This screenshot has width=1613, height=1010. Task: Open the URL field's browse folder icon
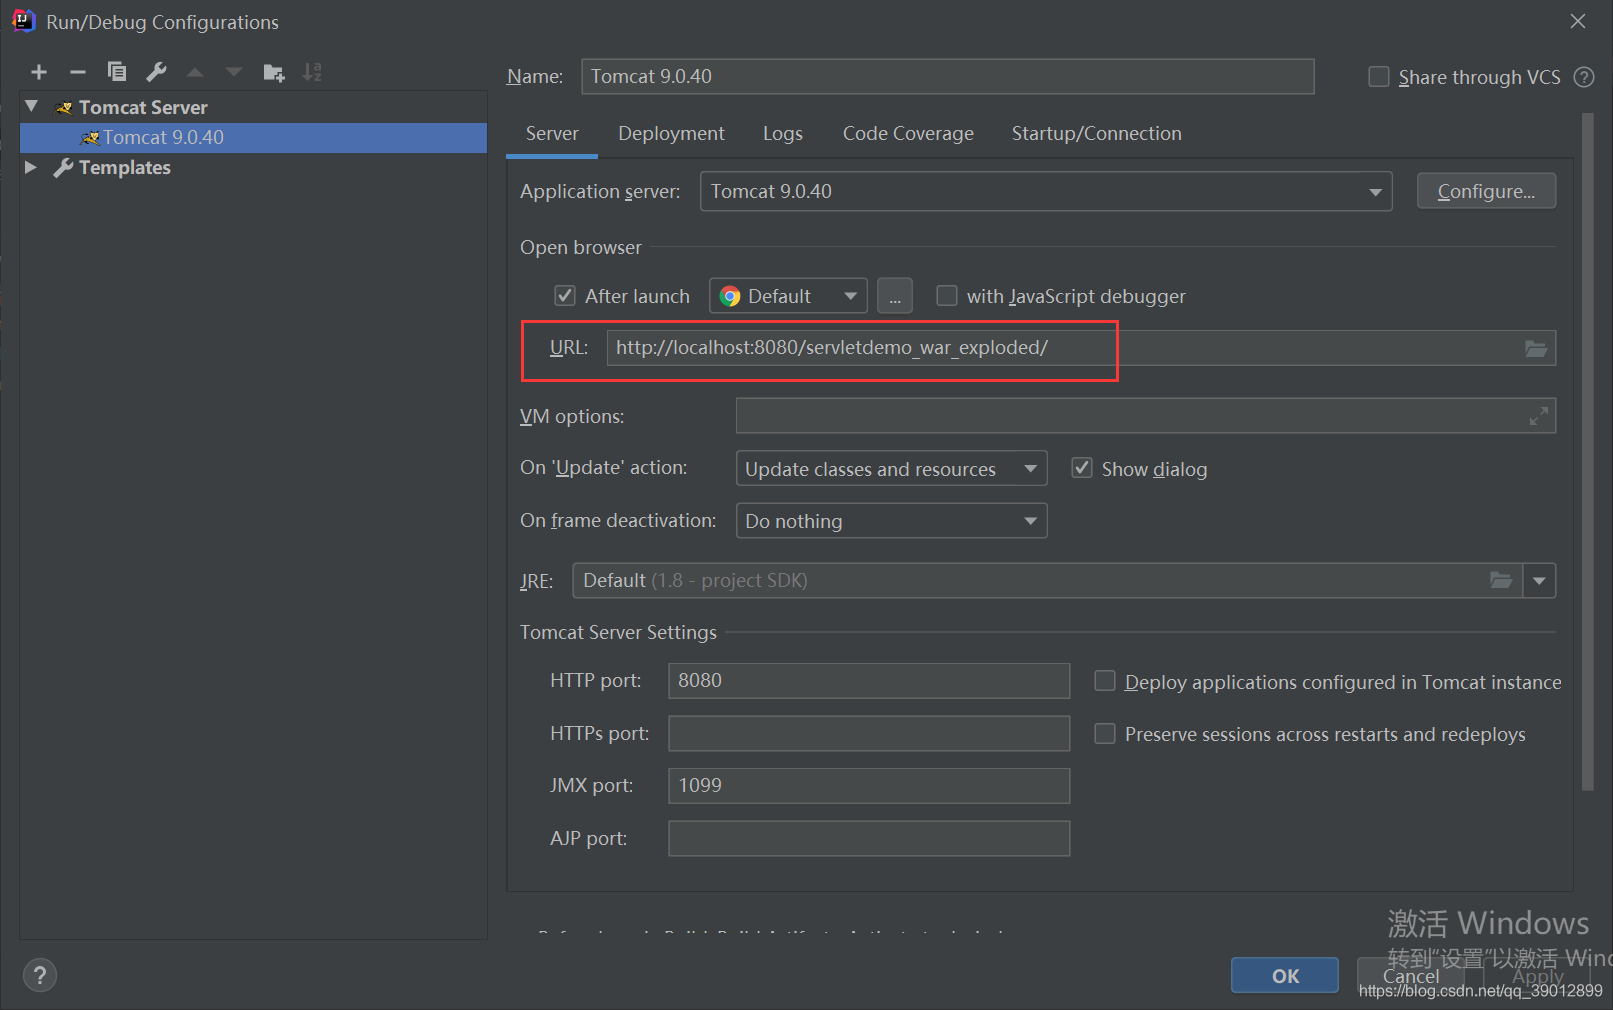pyautogui.click(x=1536, y=348)
